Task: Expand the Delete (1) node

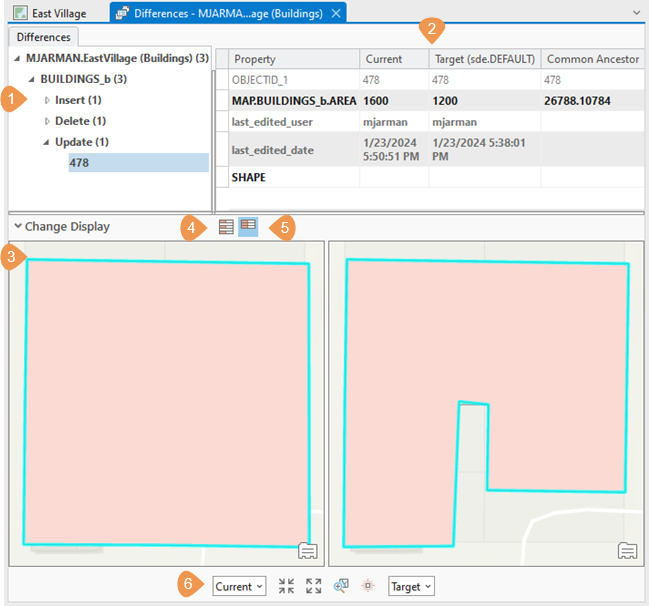Action: pos(47,121)
